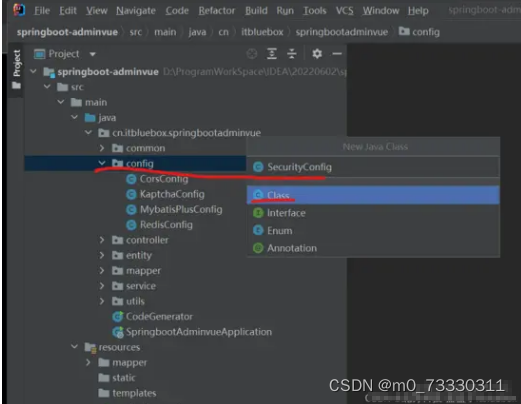Click the main breadcrumb
The image size is (521, 404).
pos(165,32)
